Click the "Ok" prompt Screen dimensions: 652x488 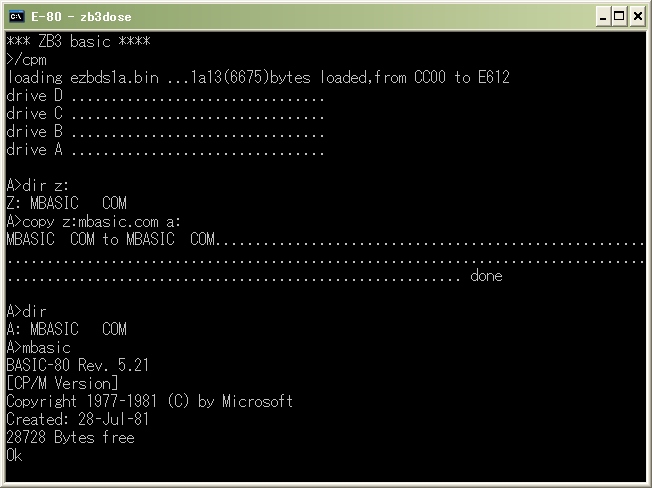[x=14, y=456]
